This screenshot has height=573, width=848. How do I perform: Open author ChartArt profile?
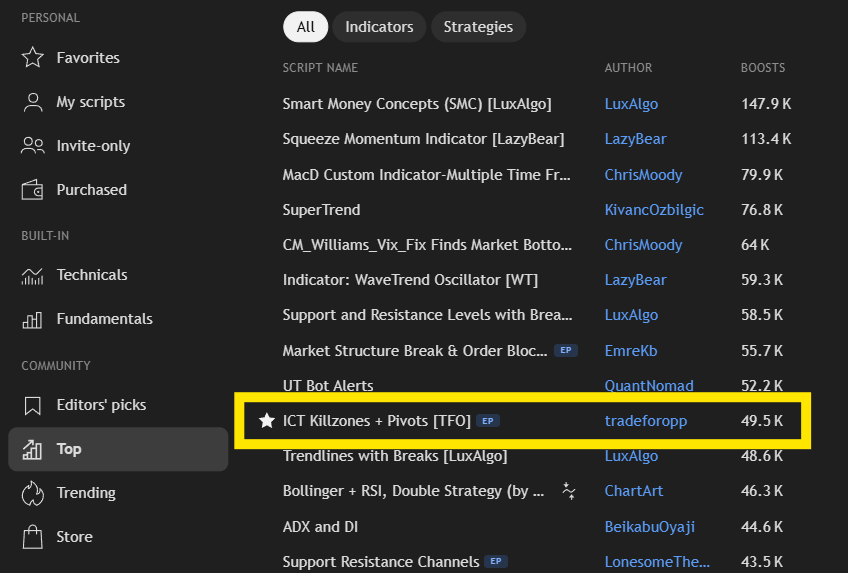(634, 491)
